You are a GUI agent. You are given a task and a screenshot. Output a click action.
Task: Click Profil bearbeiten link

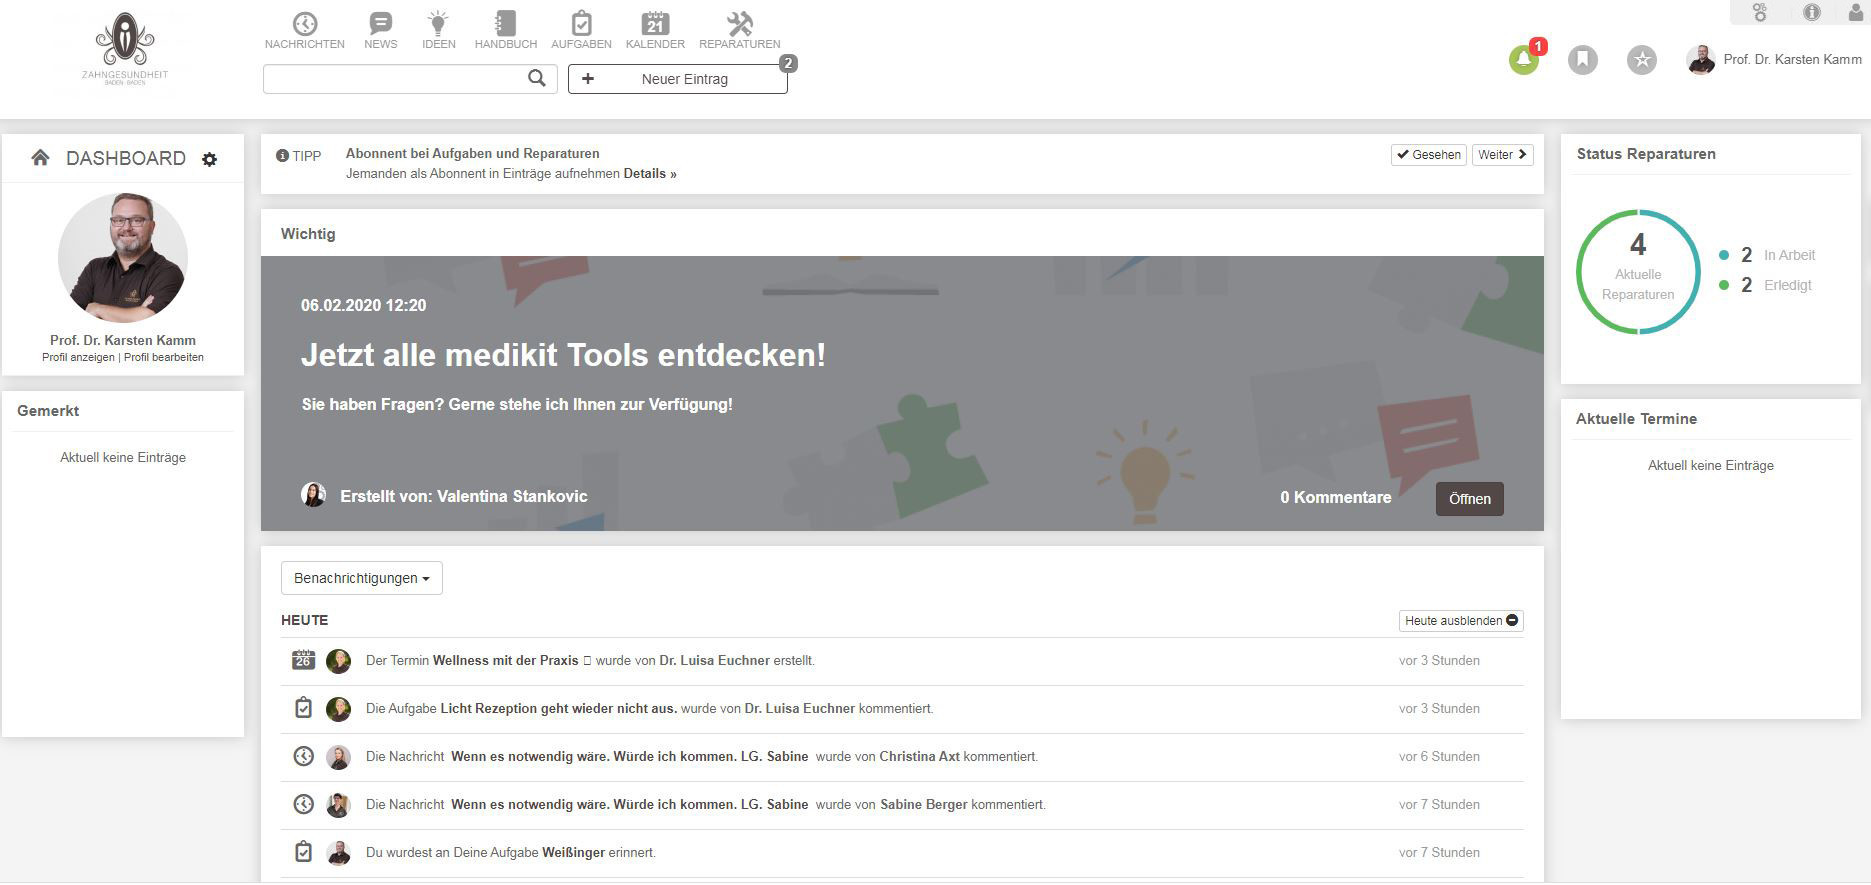[x=164, y=357]
